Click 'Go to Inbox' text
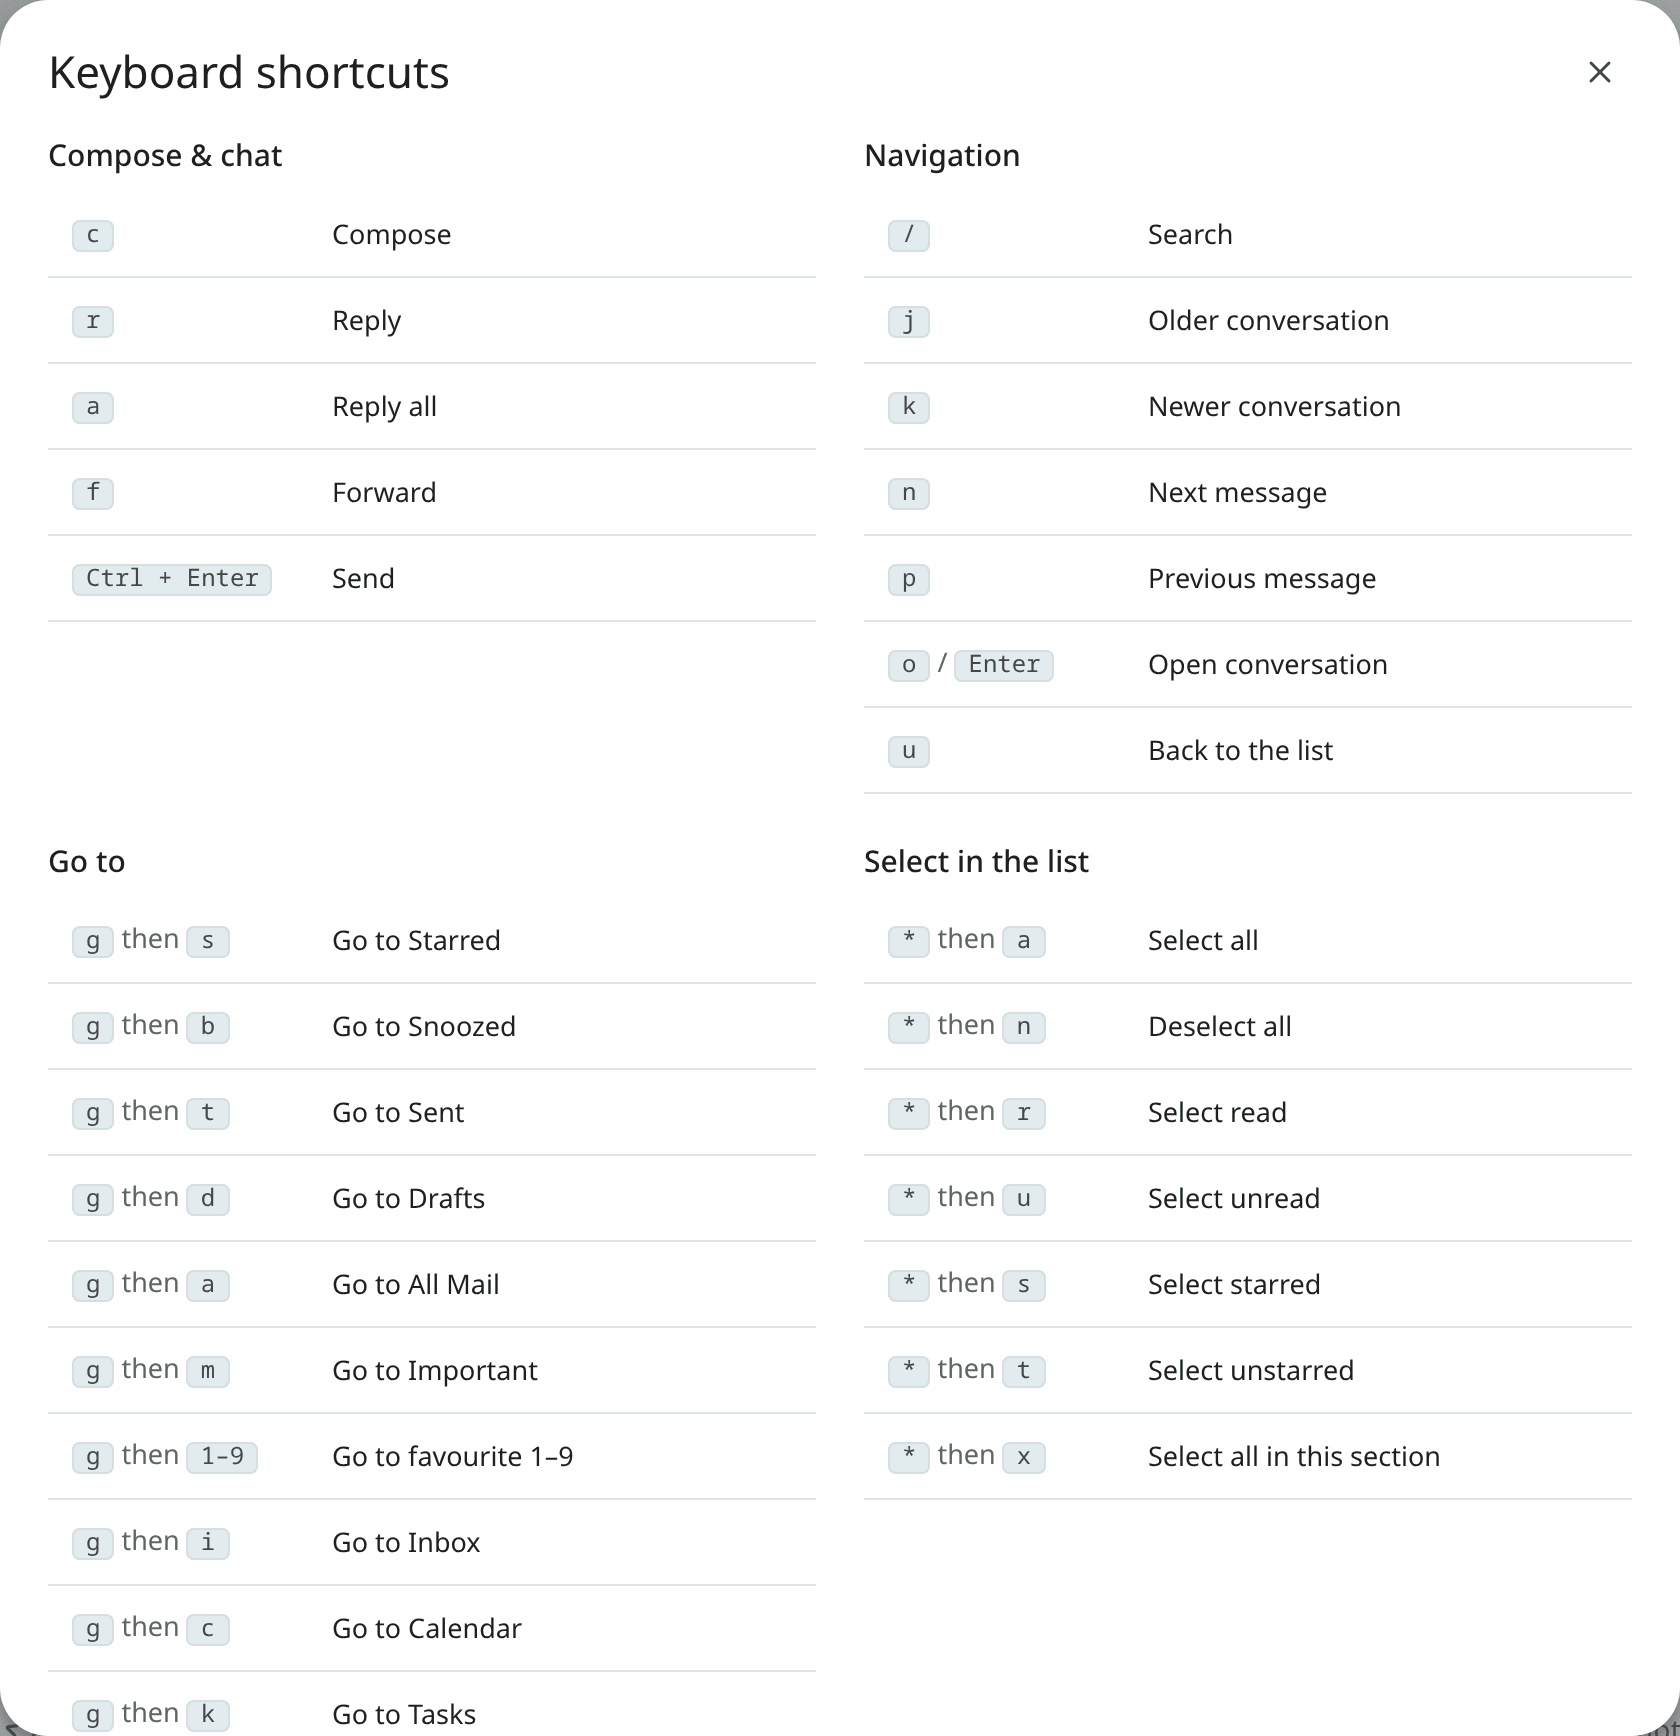Screen dimensions: 1680x1736 (406, 1543)
